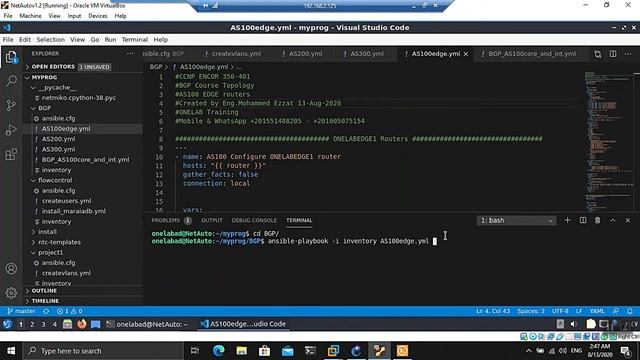Open the Extensions view
640x360 pixels.
pyautogui.click(x=11, y=154)
